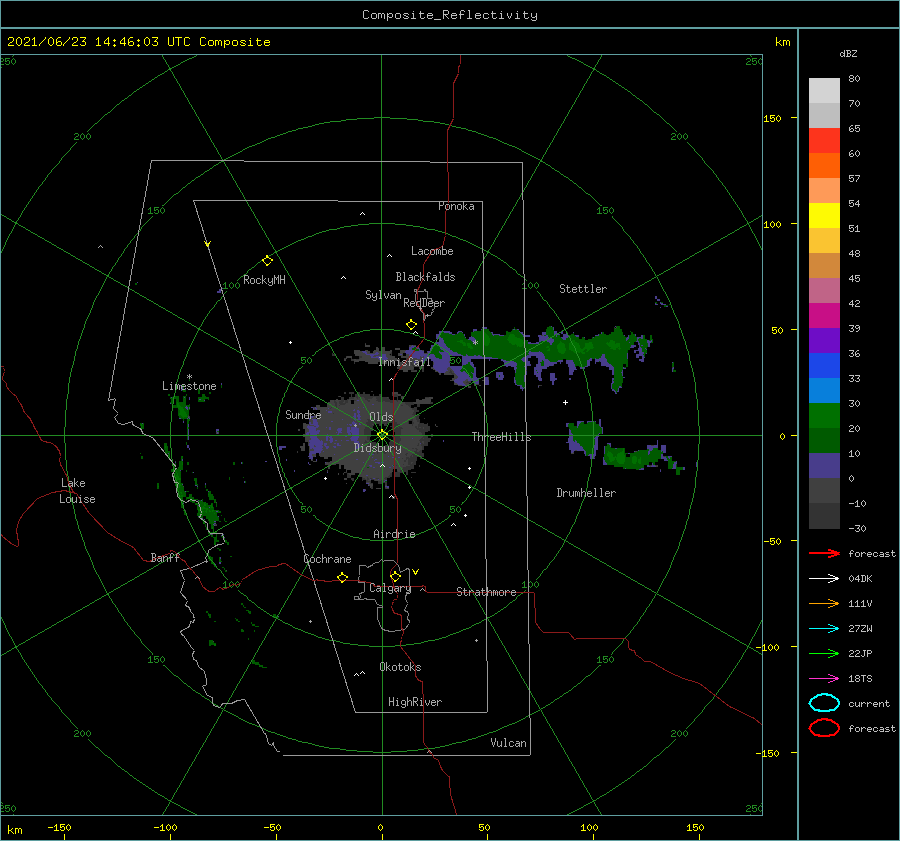Select the Drumheller label
The height and width of the screenshot is (841, 900).
click(x=586, y=493)
